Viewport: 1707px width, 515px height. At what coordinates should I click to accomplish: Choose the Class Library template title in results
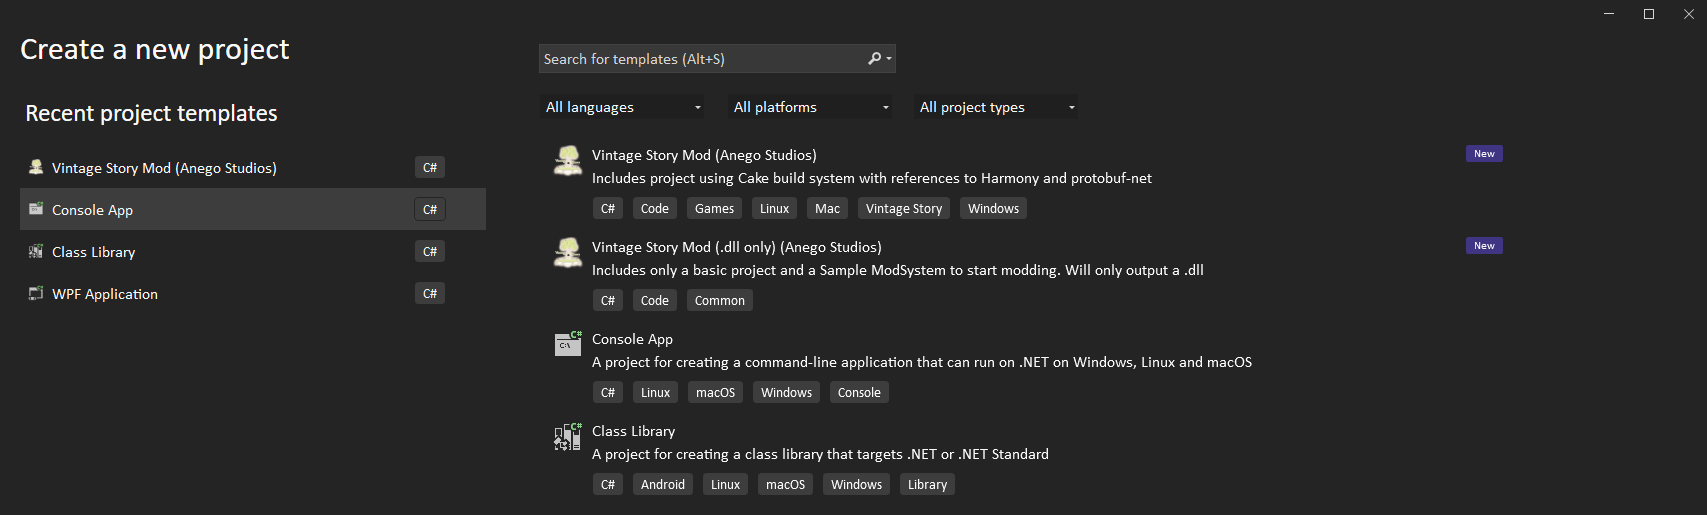(x=633, y=431)
